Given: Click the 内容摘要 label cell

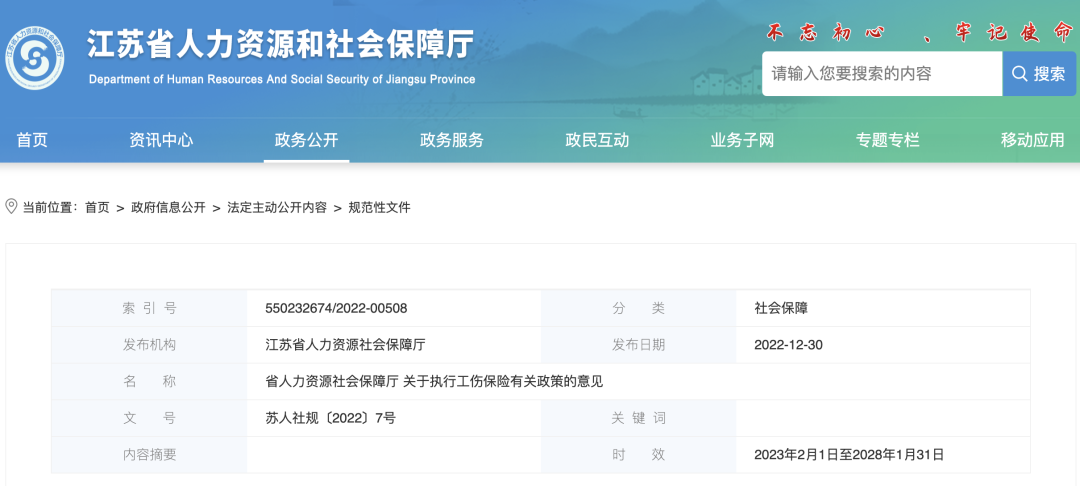Looking at the screenshot, I should click(x=149, y=454).
